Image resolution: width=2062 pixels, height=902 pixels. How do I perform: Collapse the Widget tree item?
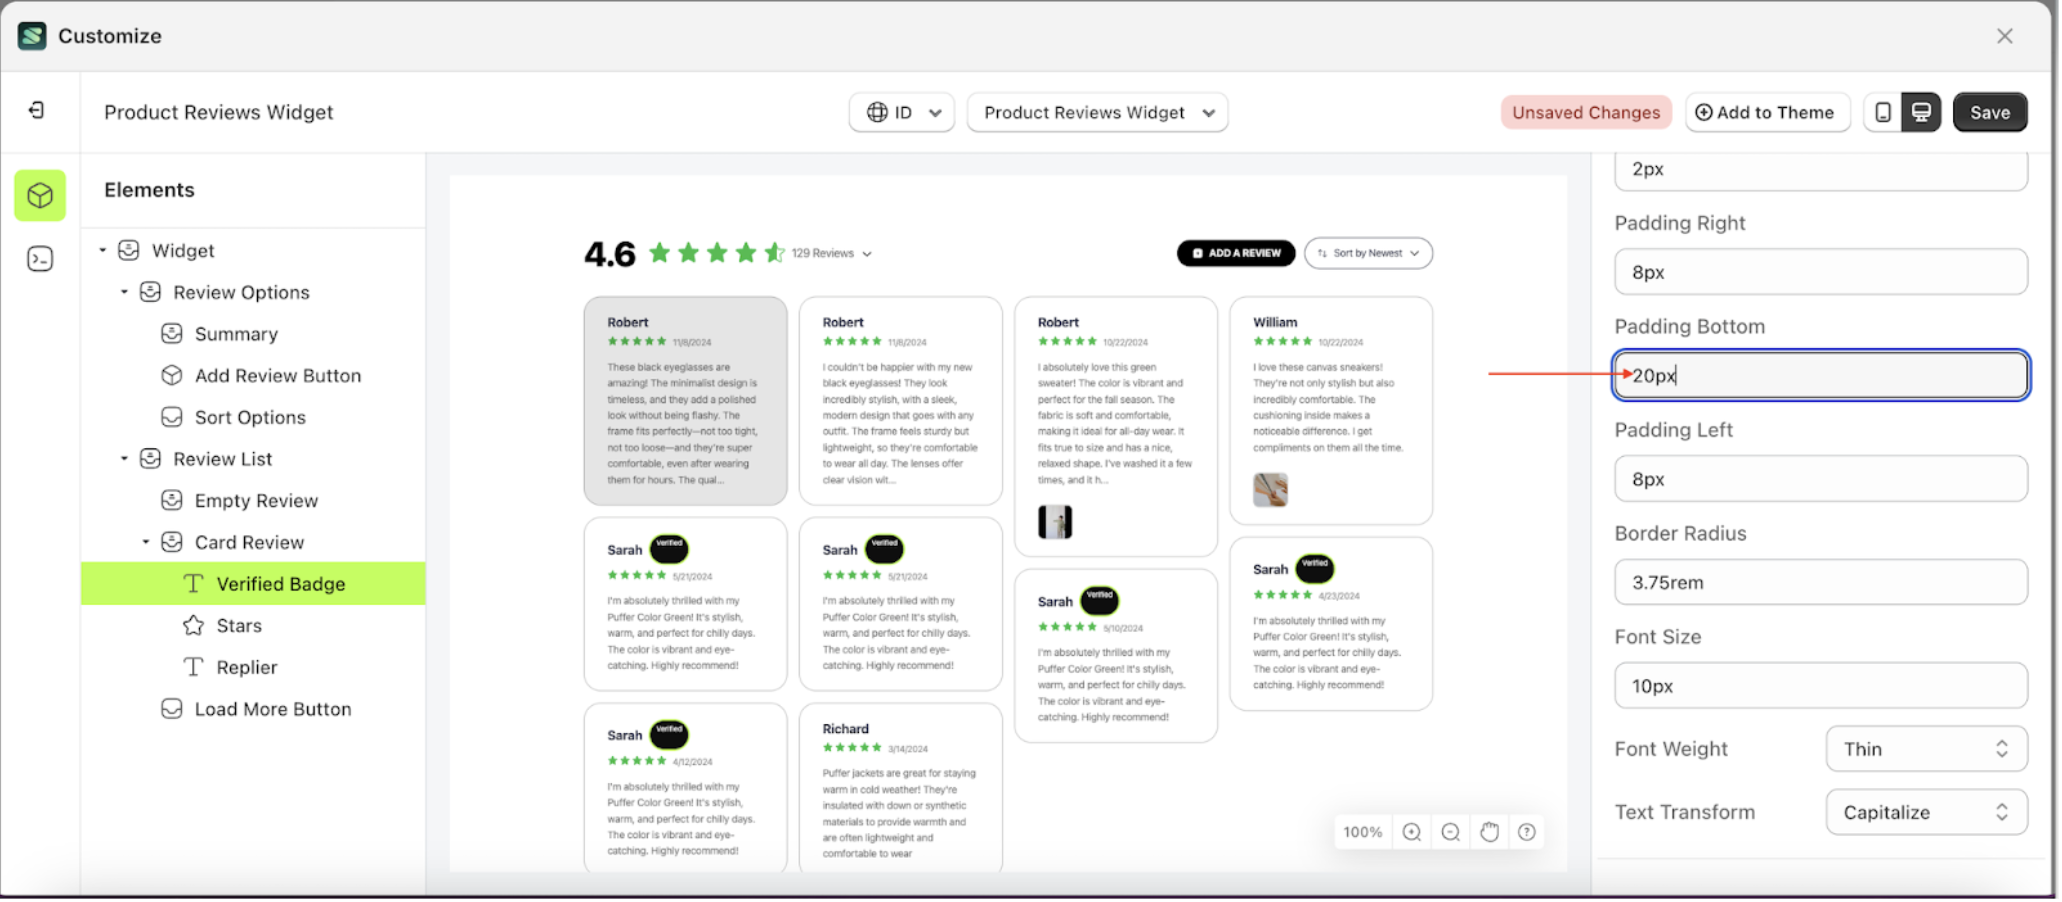tap(102, 250)
